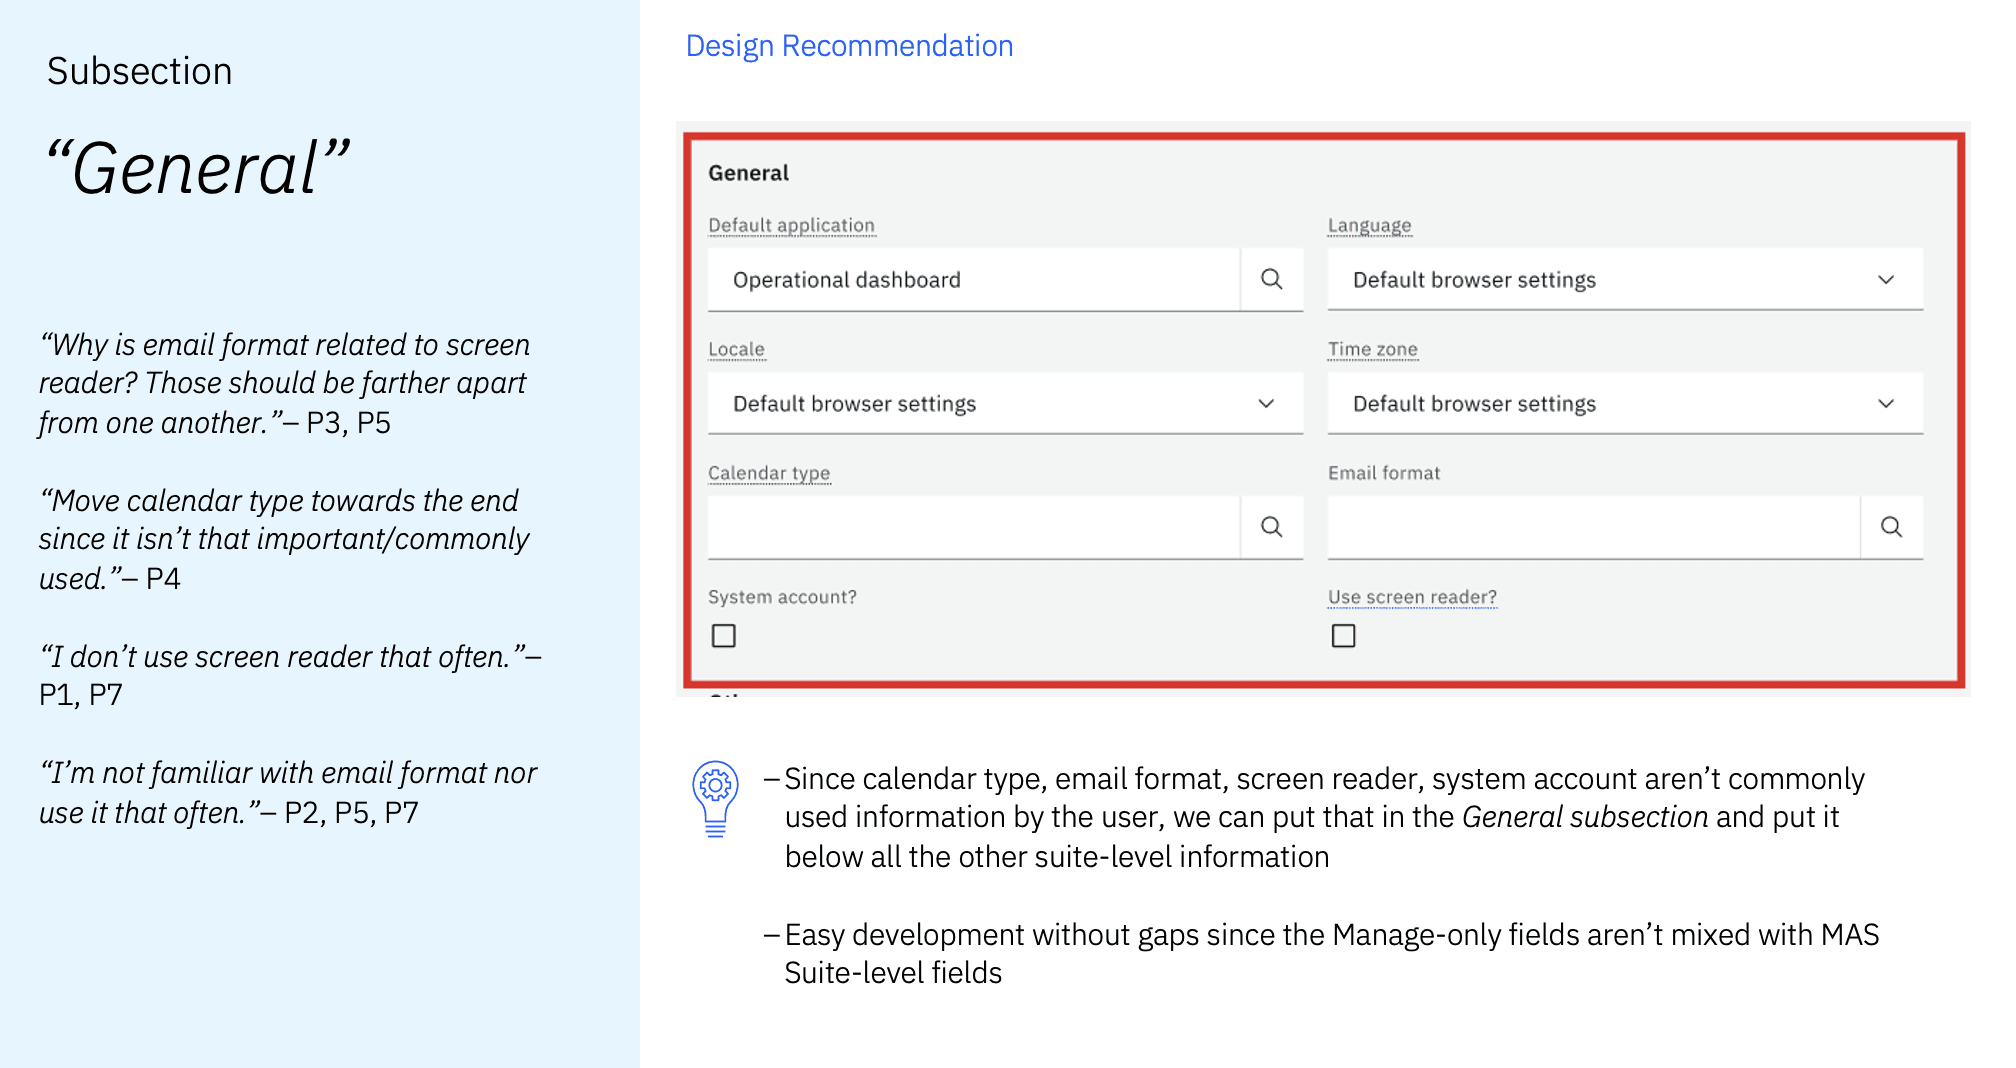Open the Language dropdown

point(1624,280)
